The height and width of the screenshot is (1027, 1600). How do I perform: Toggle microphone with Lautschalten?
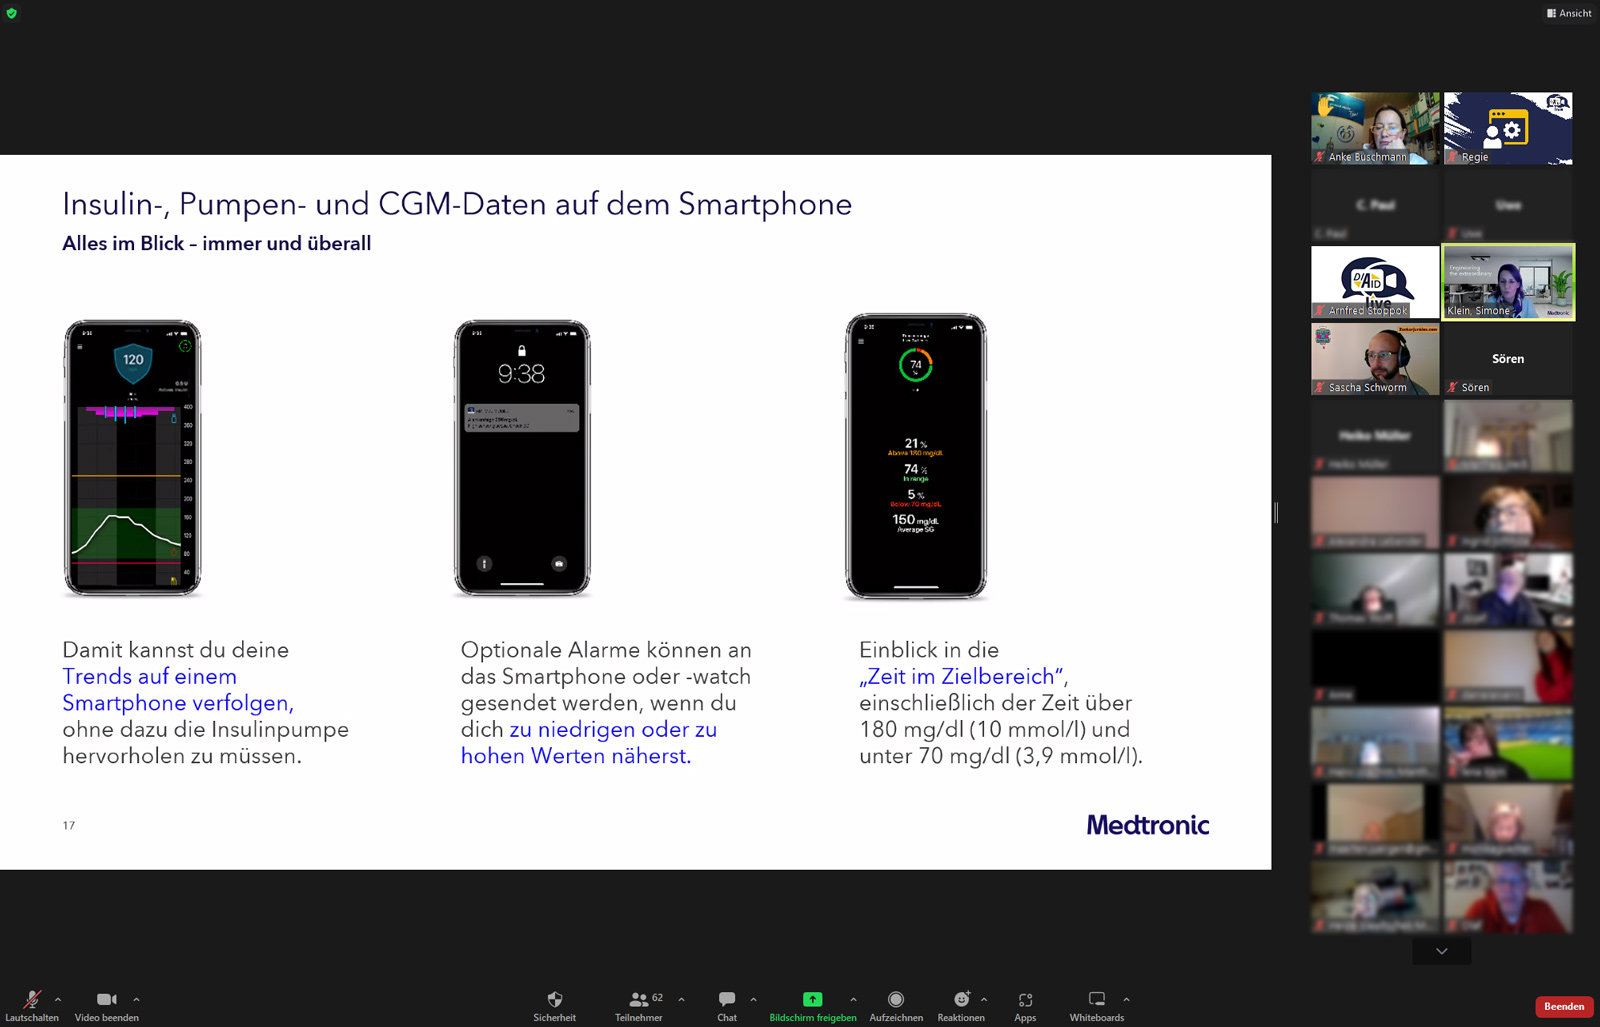(32, 1005)
